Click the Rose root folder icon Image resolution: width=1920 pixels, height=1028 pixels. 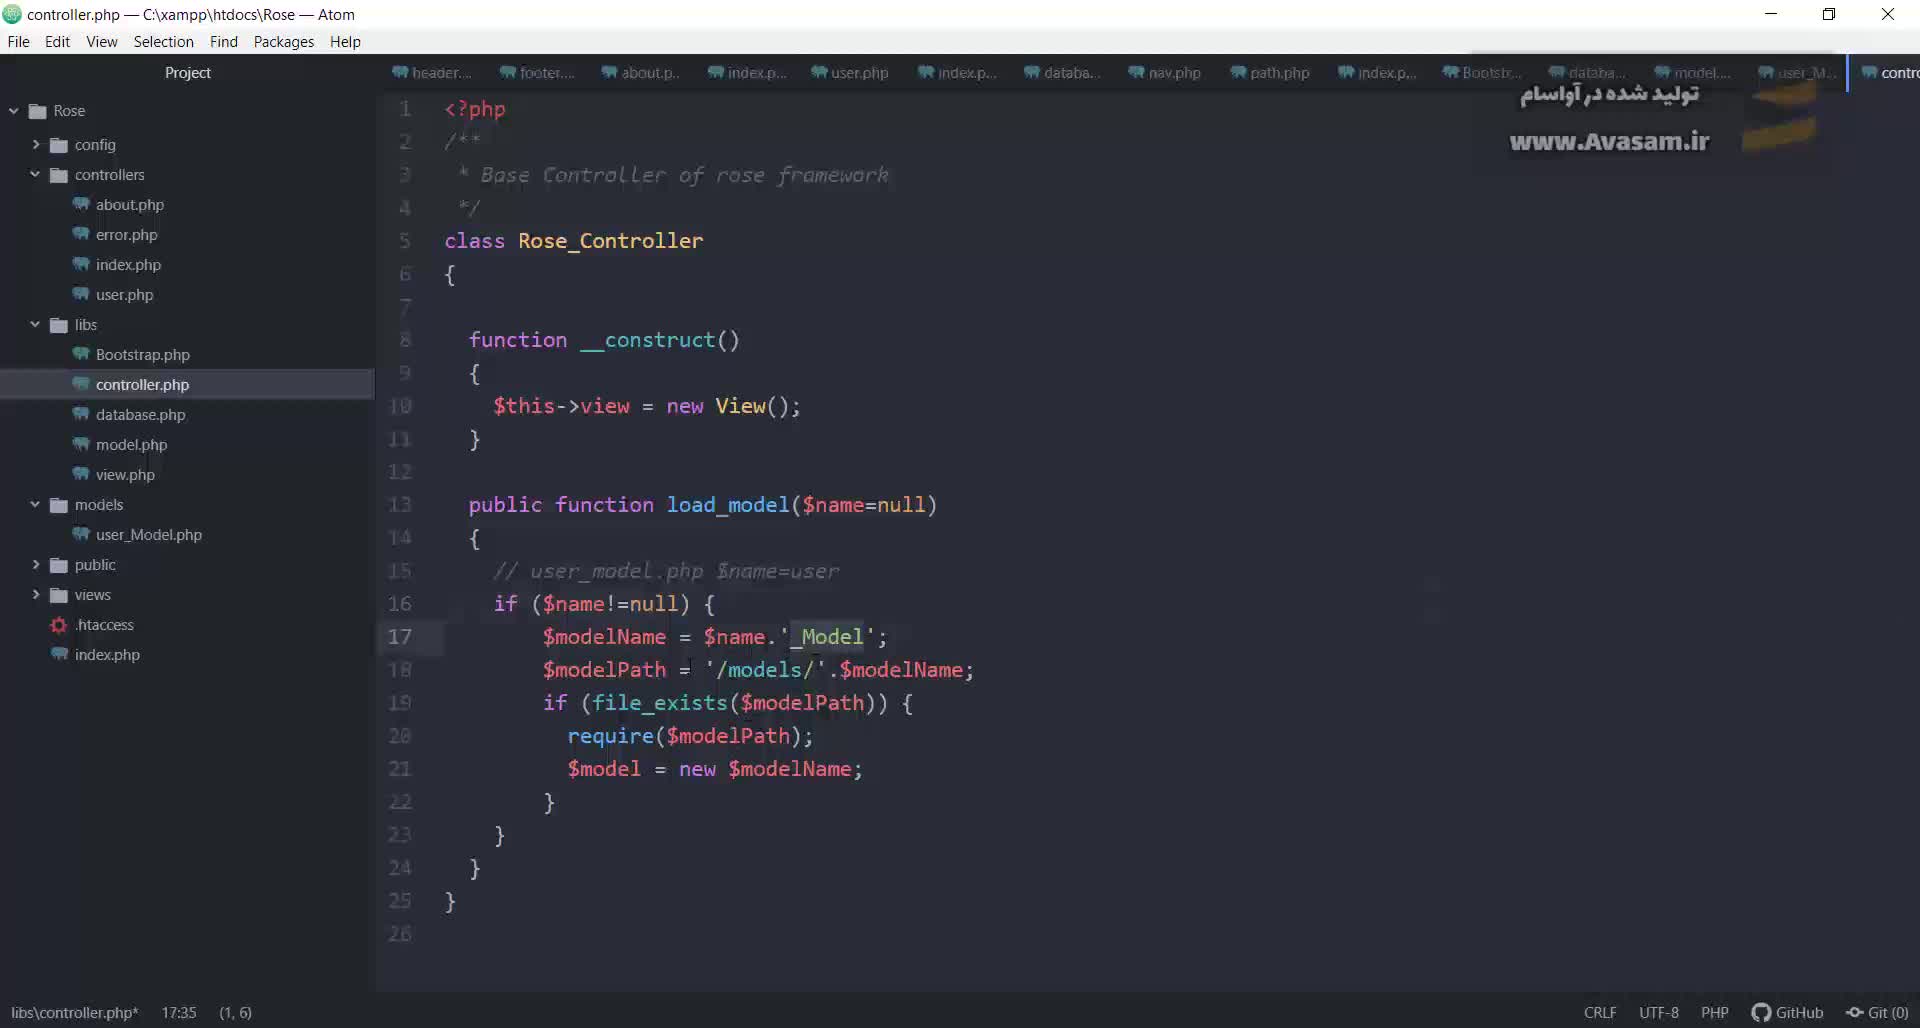coord(38,111)
